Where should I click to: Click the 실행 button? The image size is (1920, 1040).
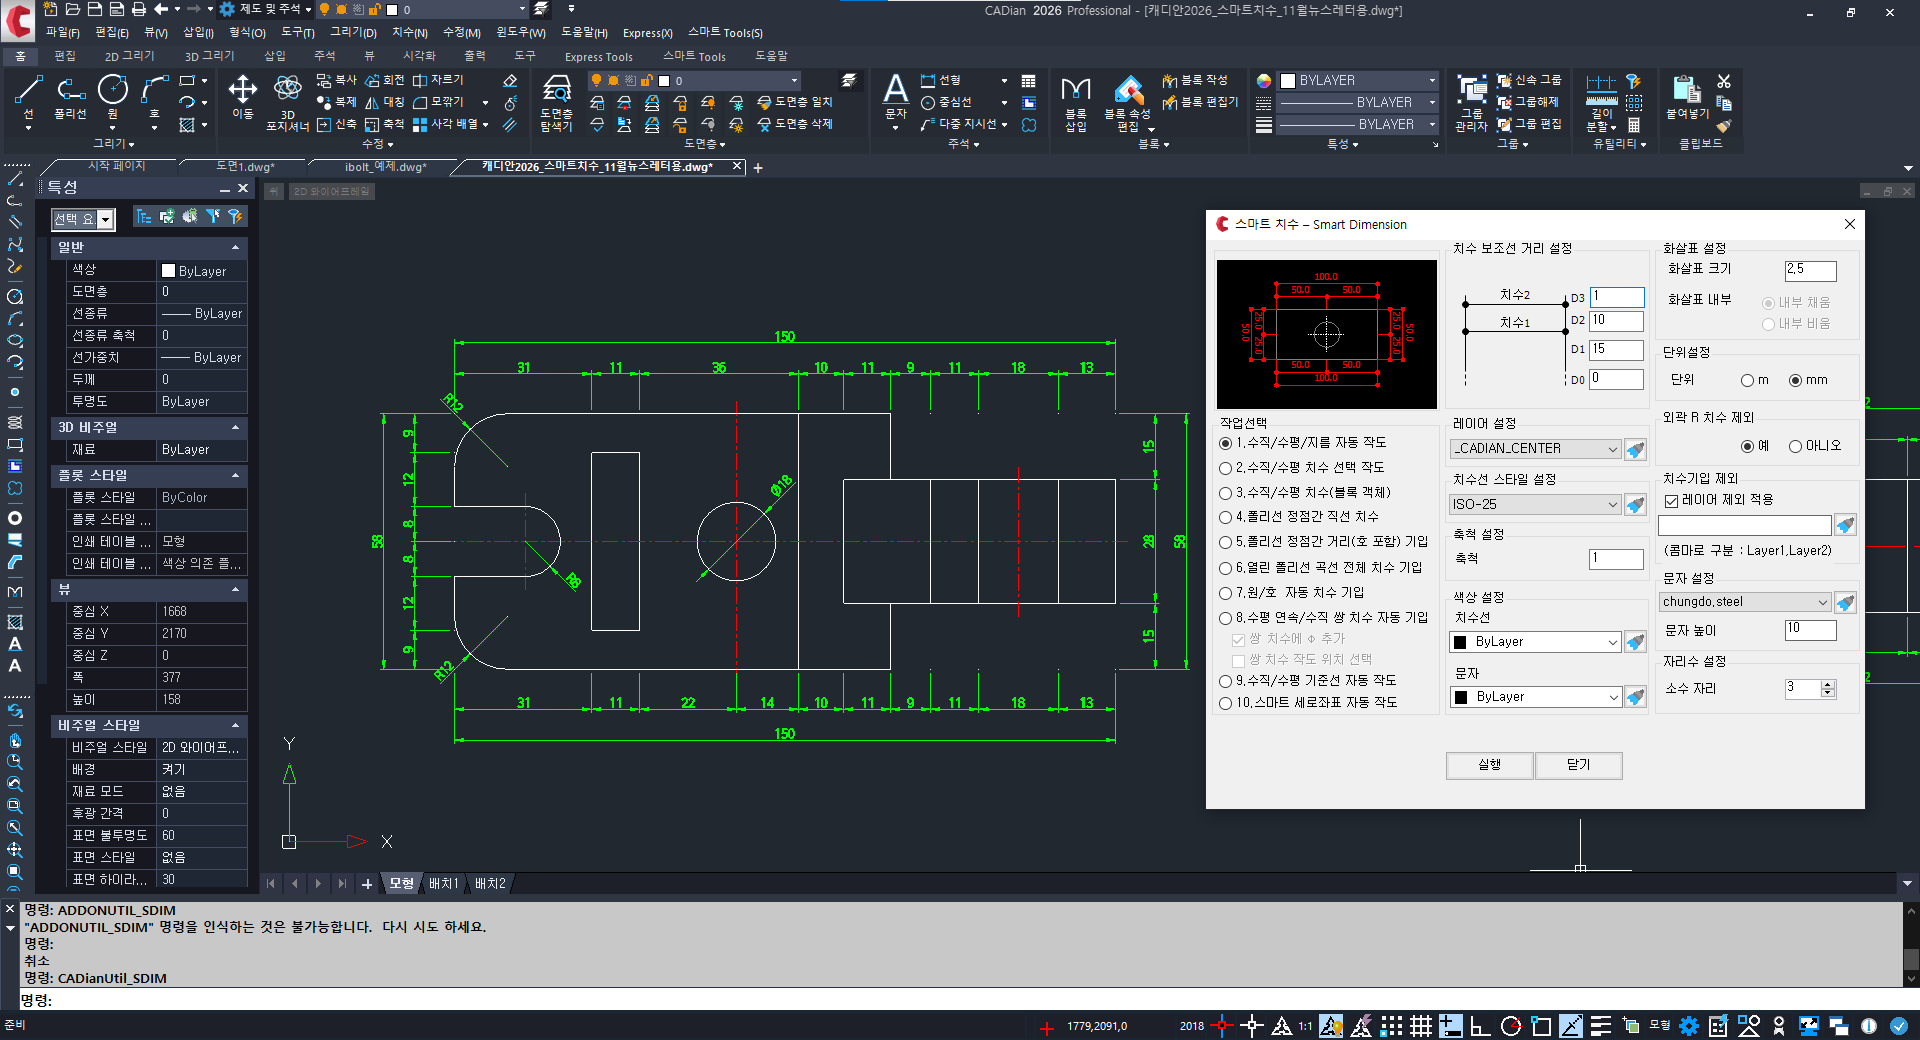point(1489,765)
